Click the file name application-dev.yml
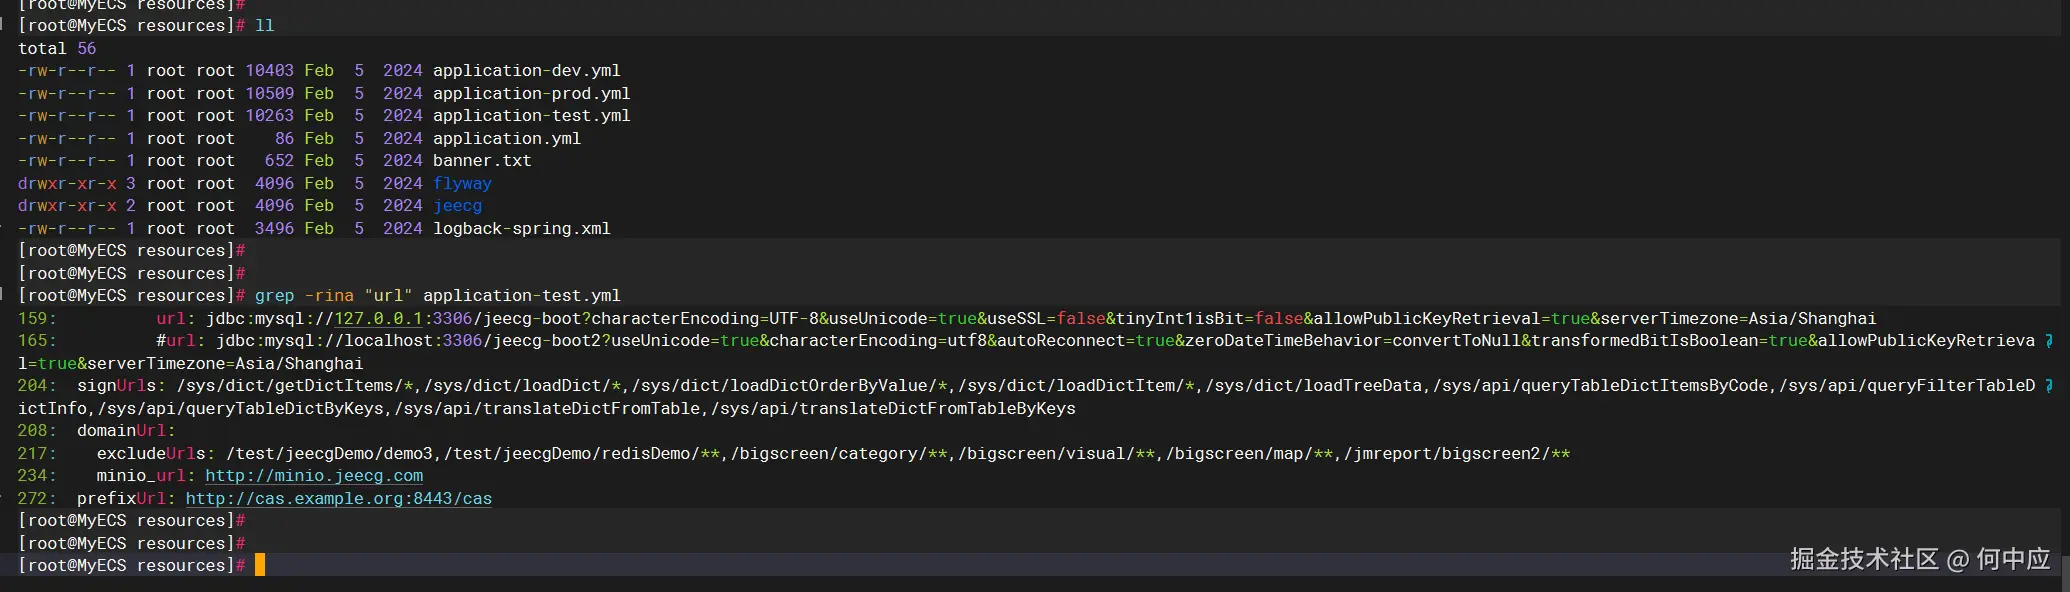 pyautogui.click(x=527, y=71)
